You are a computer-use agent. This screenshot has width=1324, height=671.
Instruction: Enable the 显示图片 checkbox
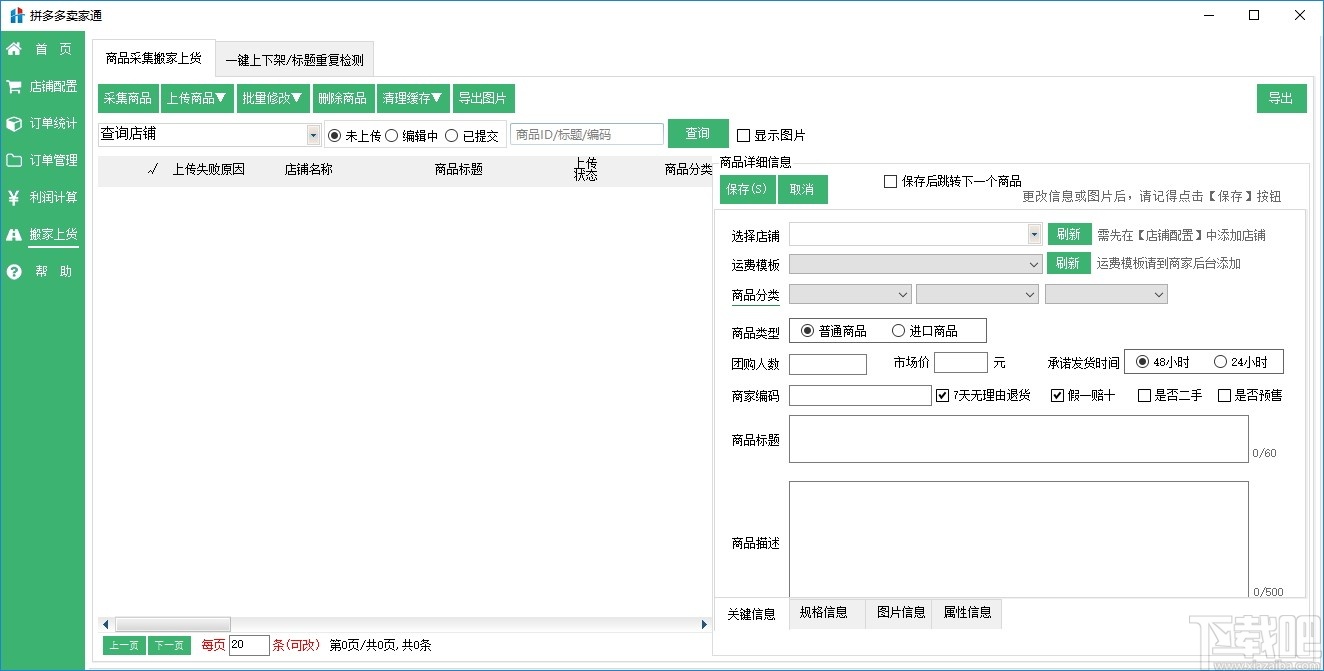pos(743,134)
